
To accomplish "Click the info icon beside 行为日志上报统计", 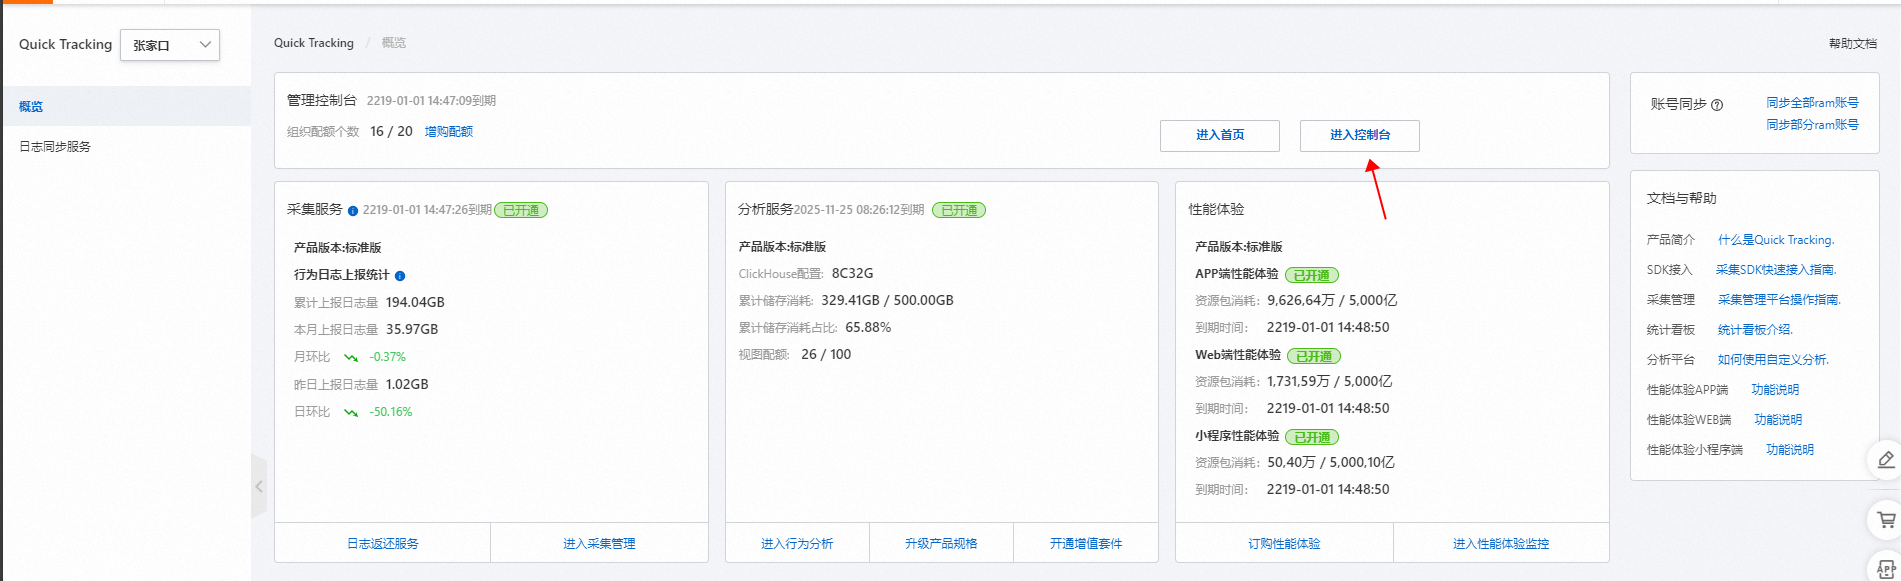I will coord(400,276).
